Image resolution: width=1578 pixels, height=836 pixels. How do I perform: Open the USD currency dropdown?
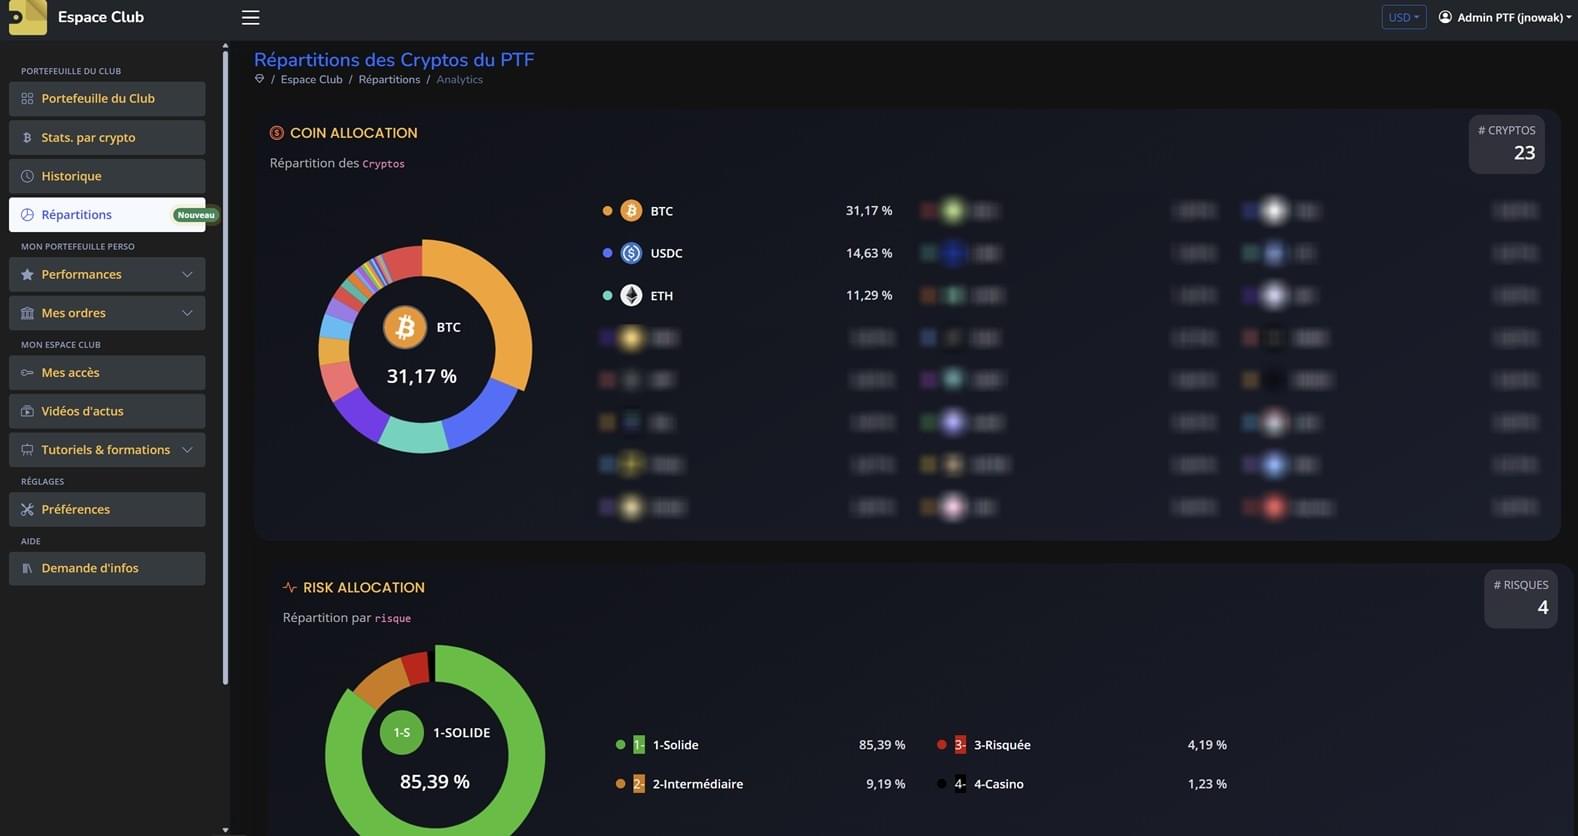point(1403,17)
